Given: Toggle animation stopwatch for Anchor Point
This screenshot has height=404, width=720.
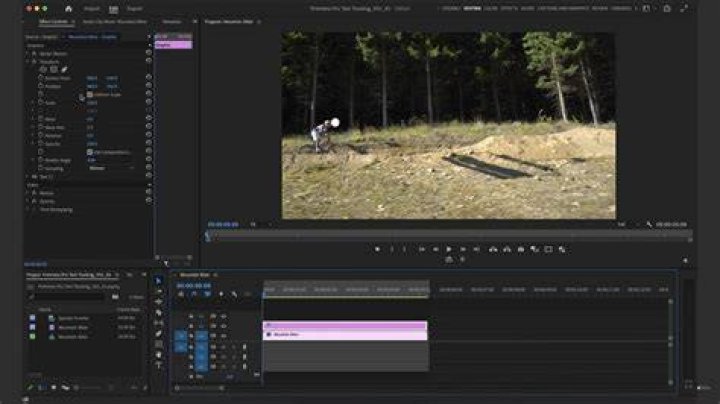Looking at the screenshot, I should [40, 78].
